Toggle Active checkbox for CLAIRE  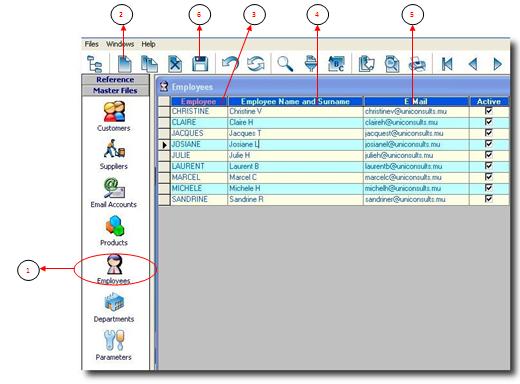click(x=489, y=122)
